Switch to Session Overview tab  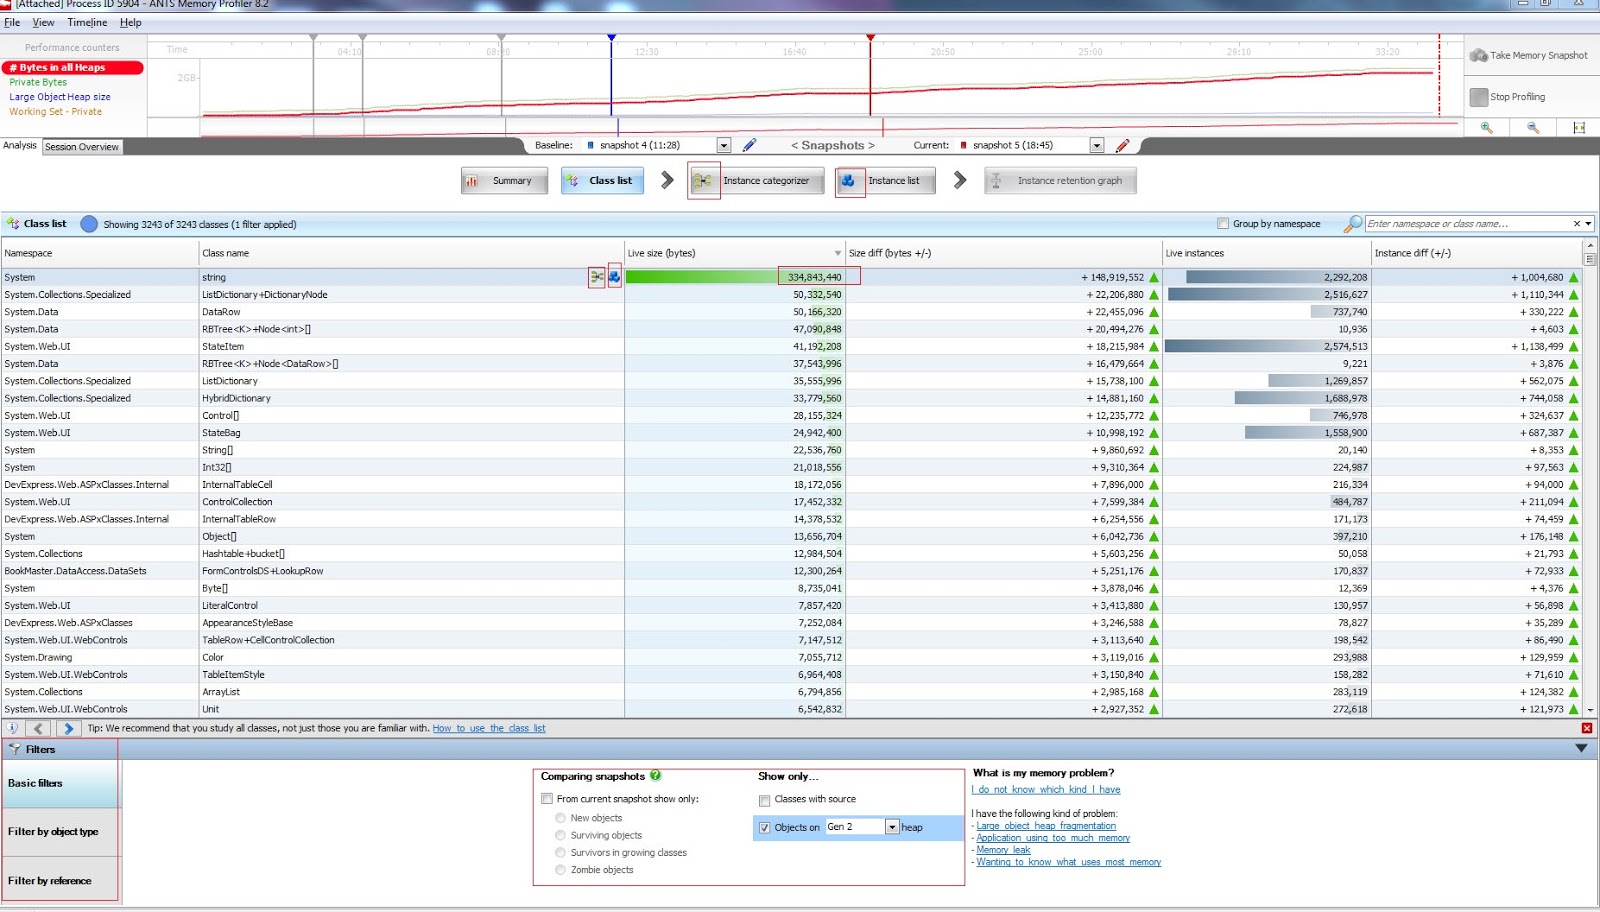coord(82,147)
